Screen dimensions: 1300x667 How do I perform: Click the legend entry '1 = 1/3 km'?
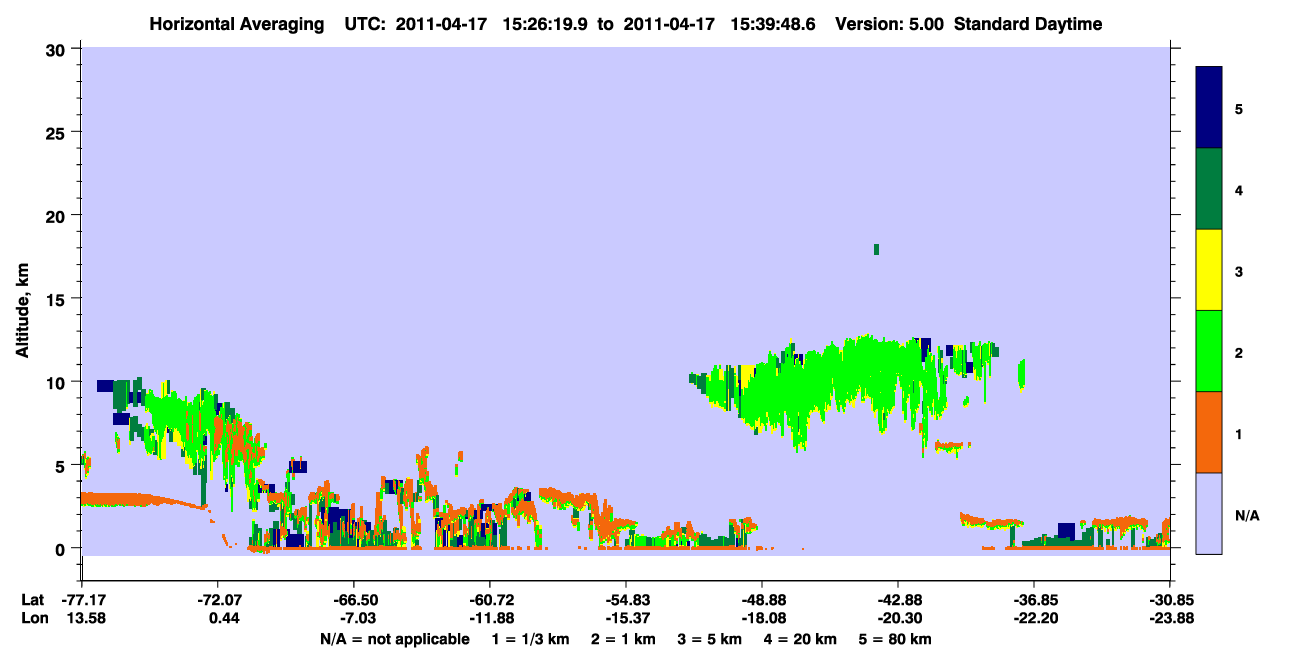pos(532,639)
